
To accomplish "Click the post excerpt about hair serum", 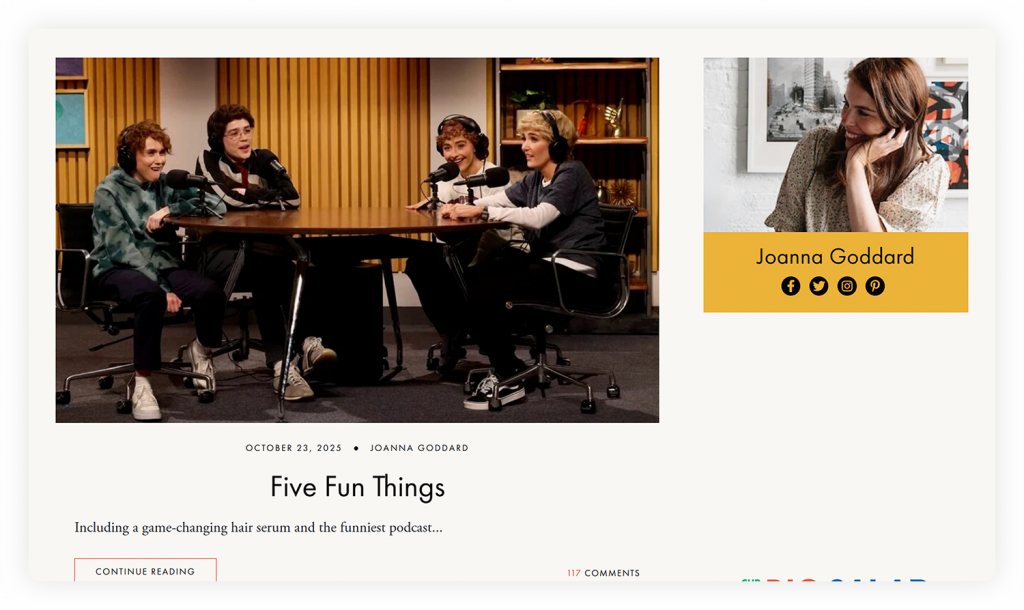I will coord(258,527).
